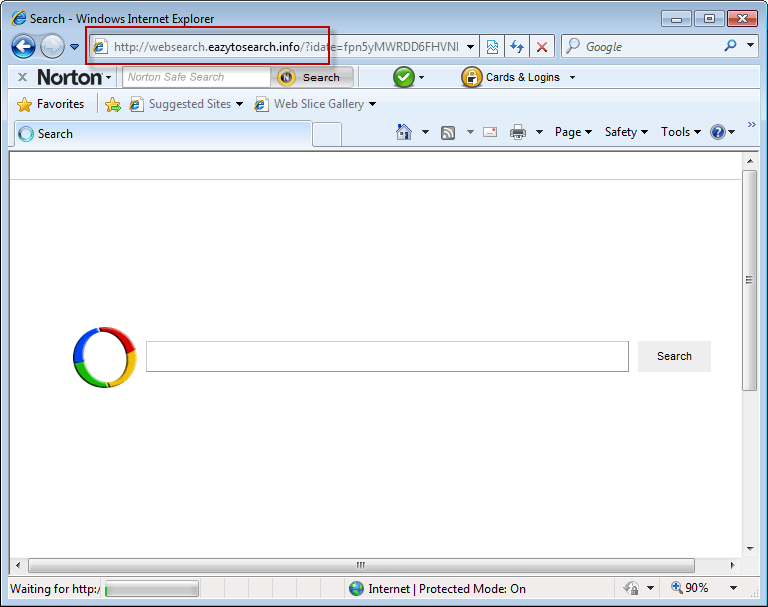Expand the feeds dropdown arrow
Screen dimensions: 768x607
[470, 132]
